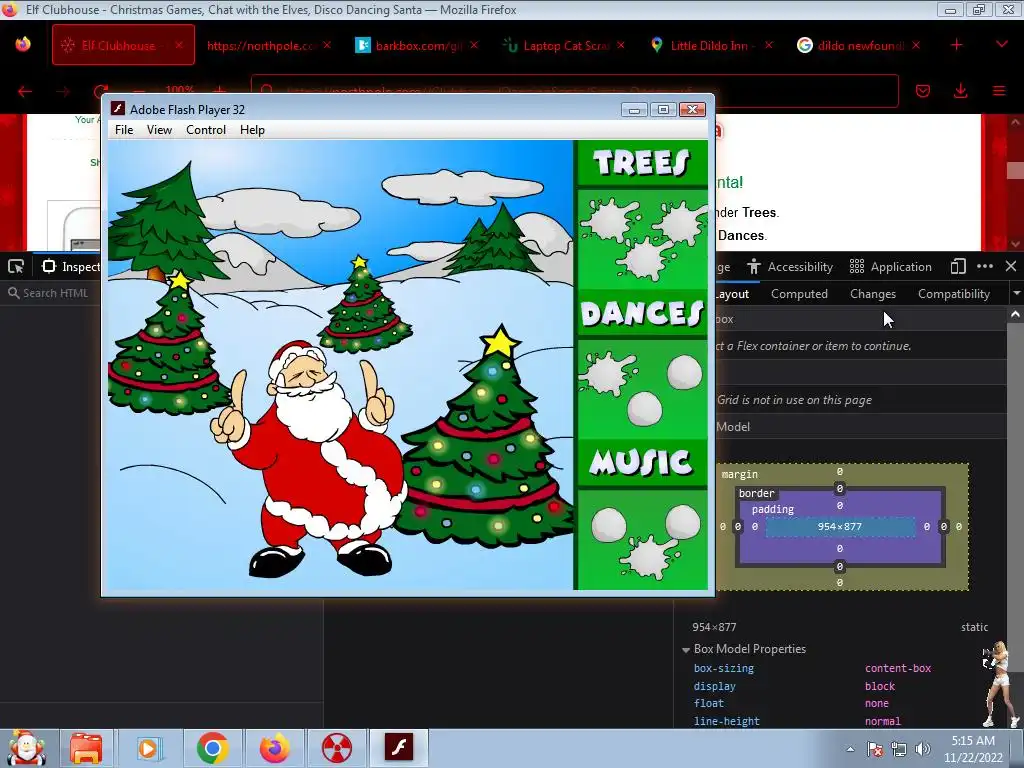Open the Help menu in Flash Player
Image resolution: width=1024 pixels, height=768 pixels.
click(252, 129)
